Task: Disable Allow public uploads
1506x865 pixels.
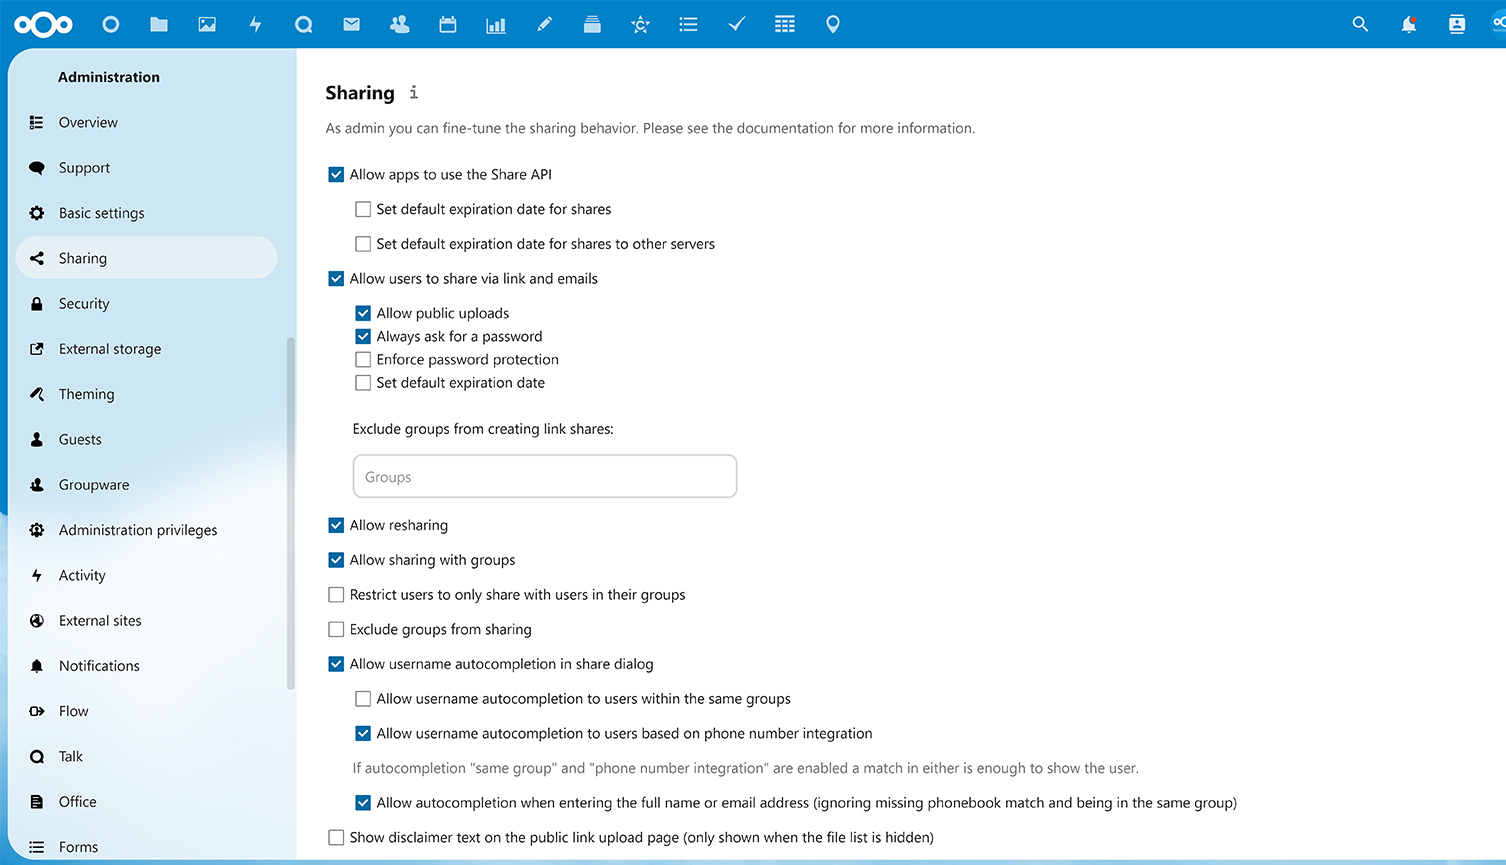Action: click(363, 313)
